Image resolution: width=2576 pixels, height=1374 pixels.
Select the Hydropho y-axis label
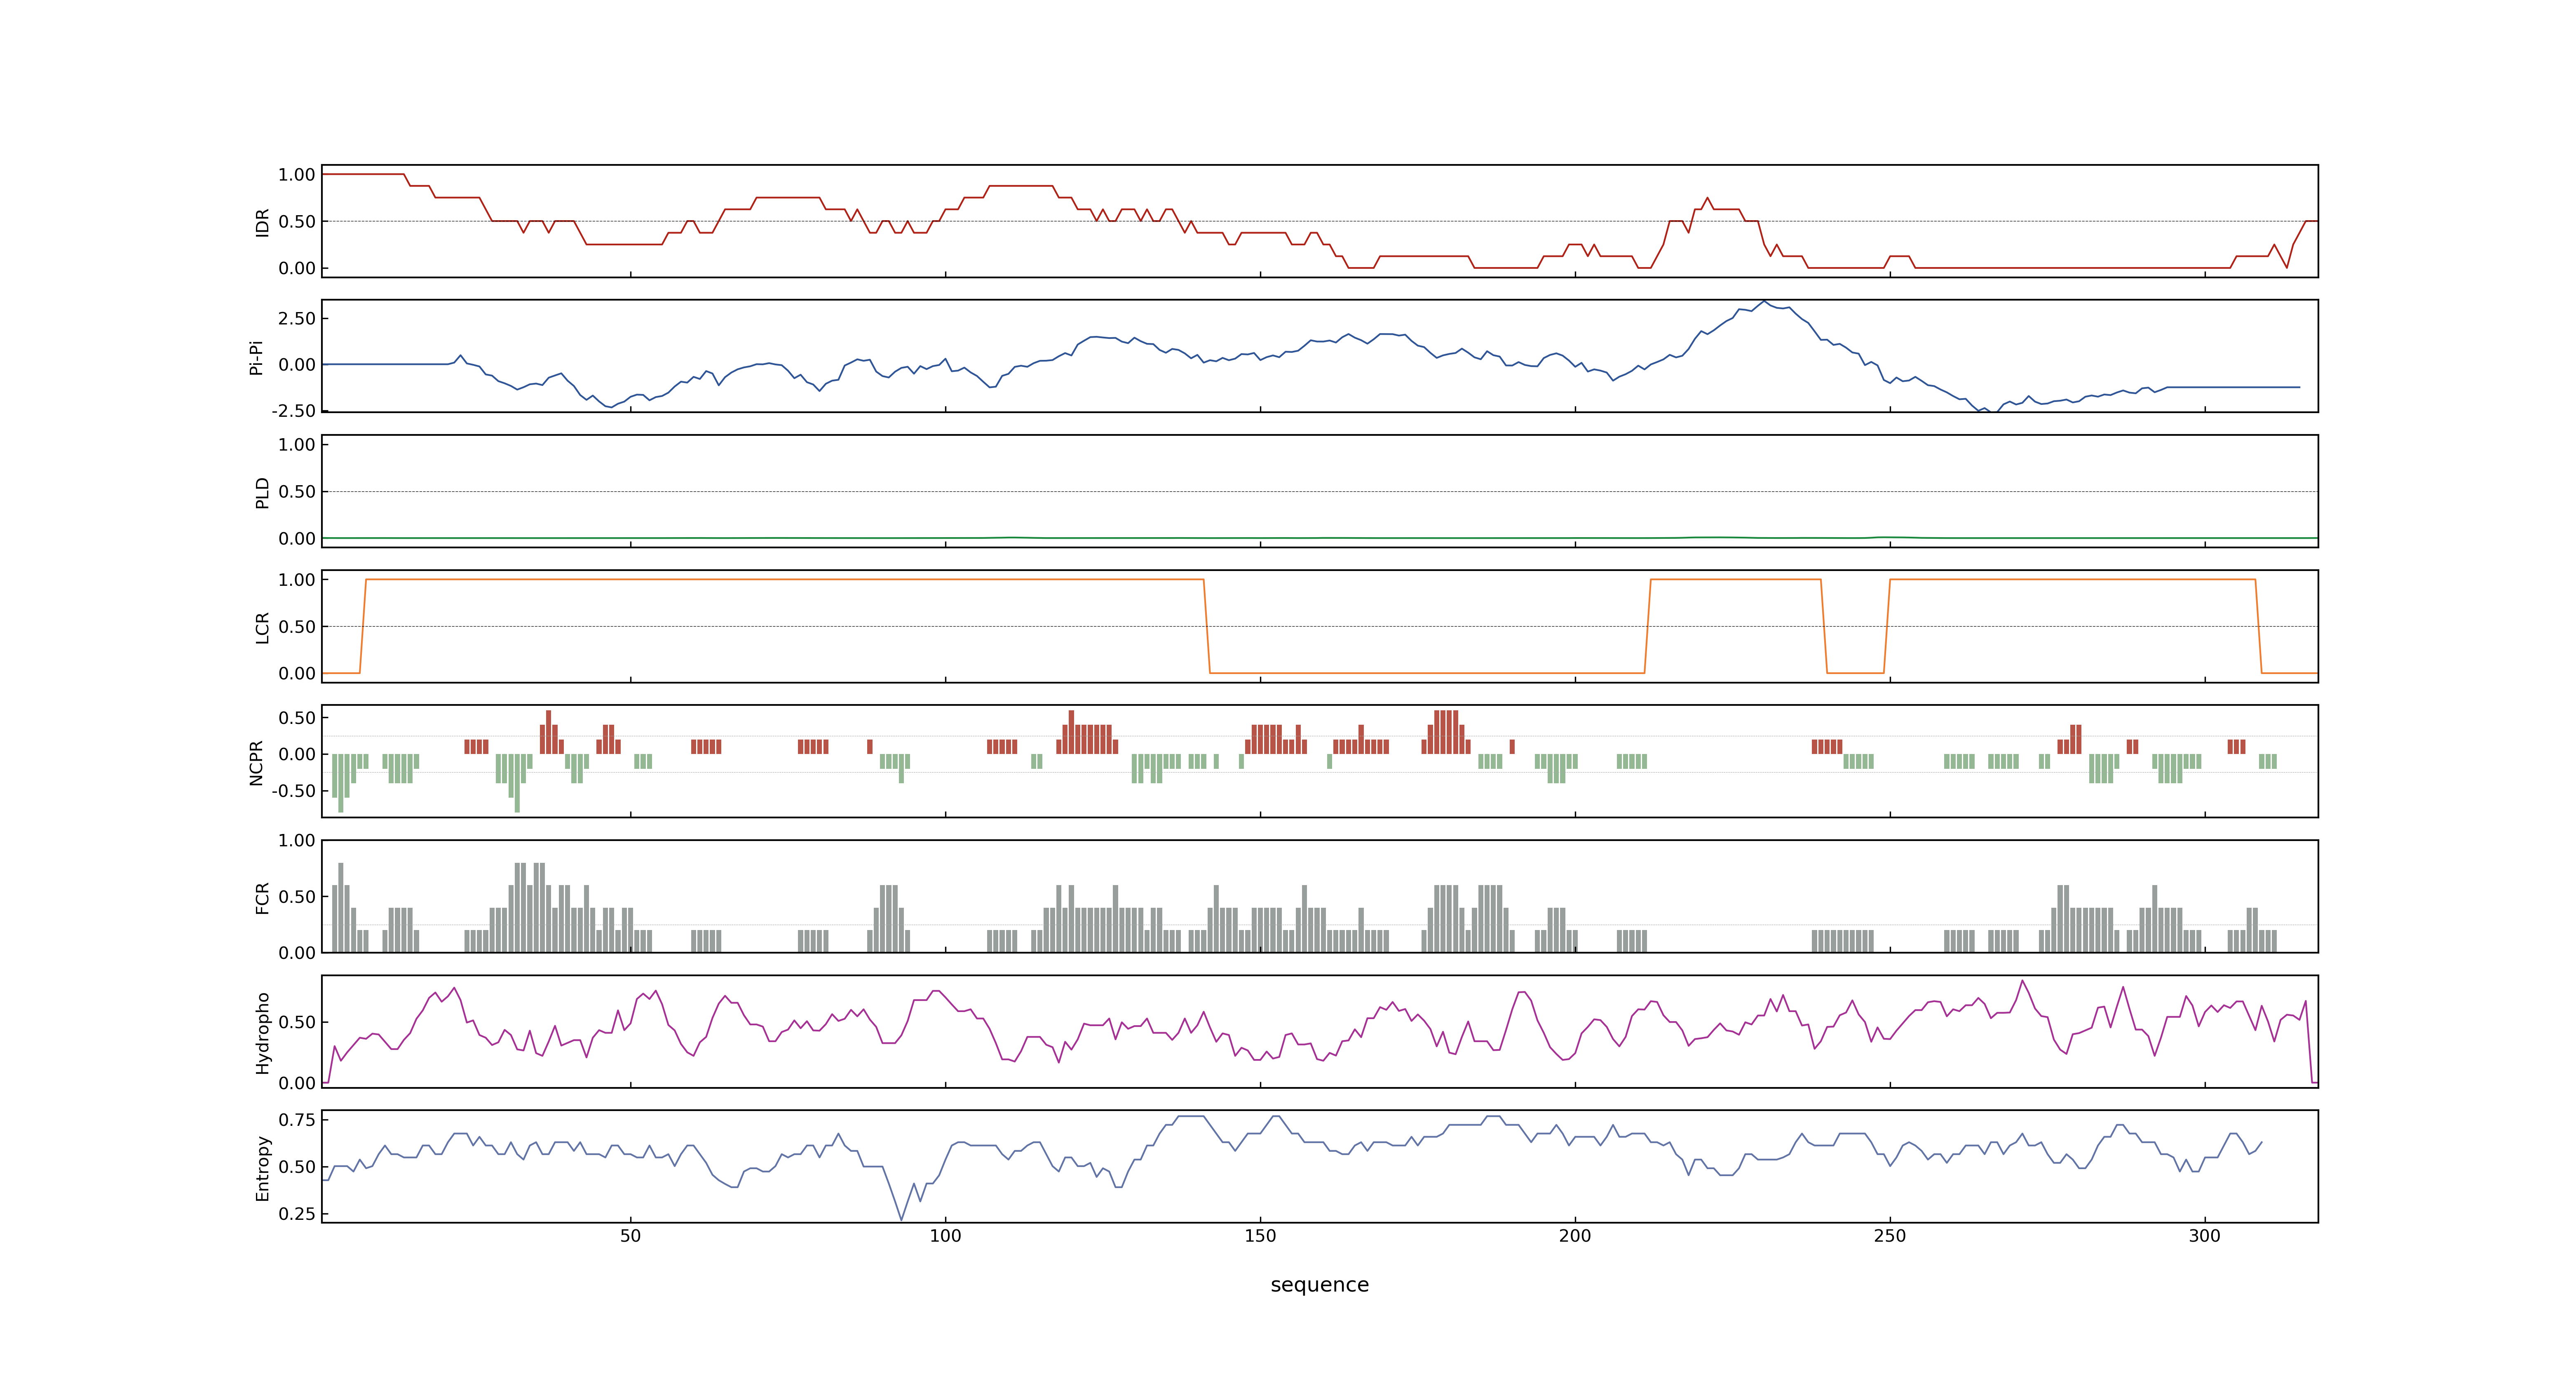263,1033
